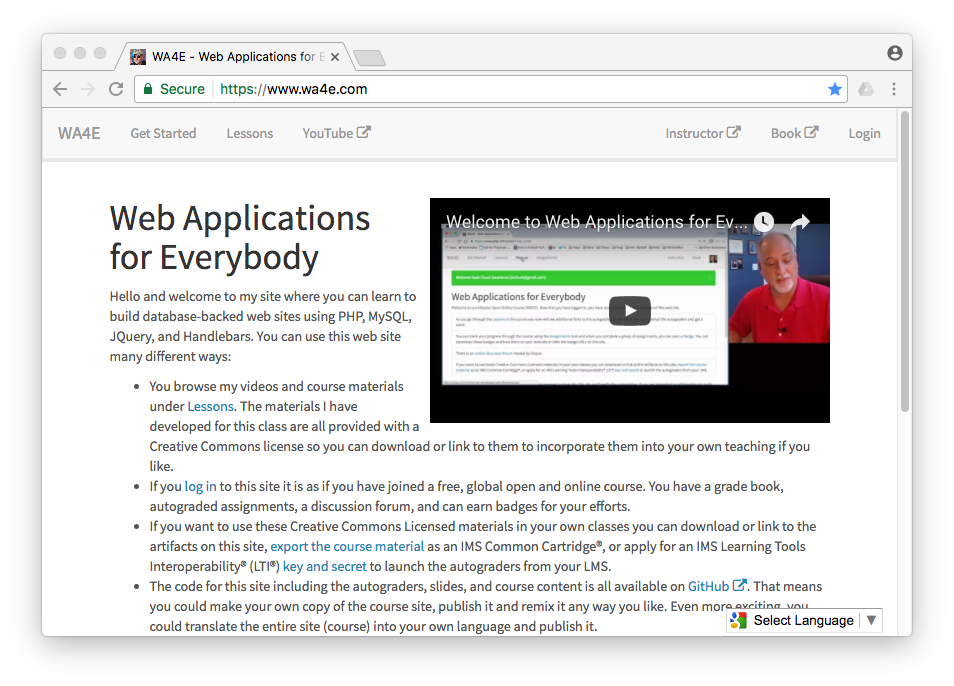The image size is (954, 686).
Task: Click the red macOS window close button
Action: (60, 53)
